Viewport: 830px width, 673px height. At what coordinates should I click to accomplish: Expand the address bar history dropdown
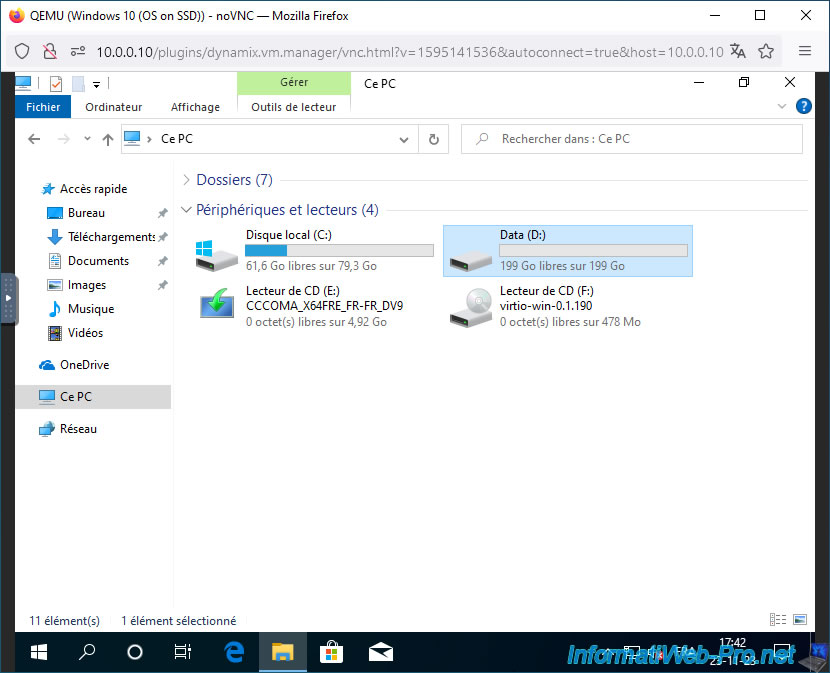click(x=404, y=140)
